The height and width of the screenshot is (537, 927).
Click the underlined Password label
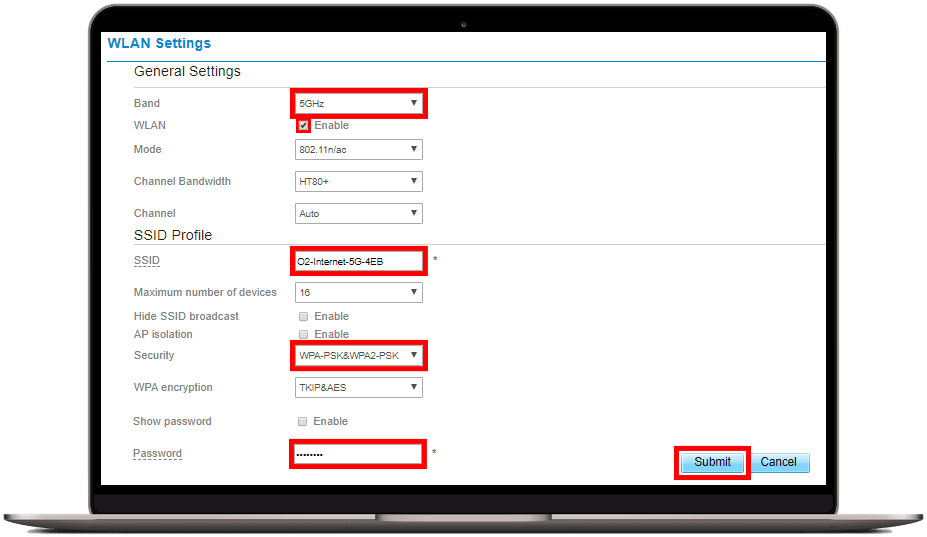point(157,454)
